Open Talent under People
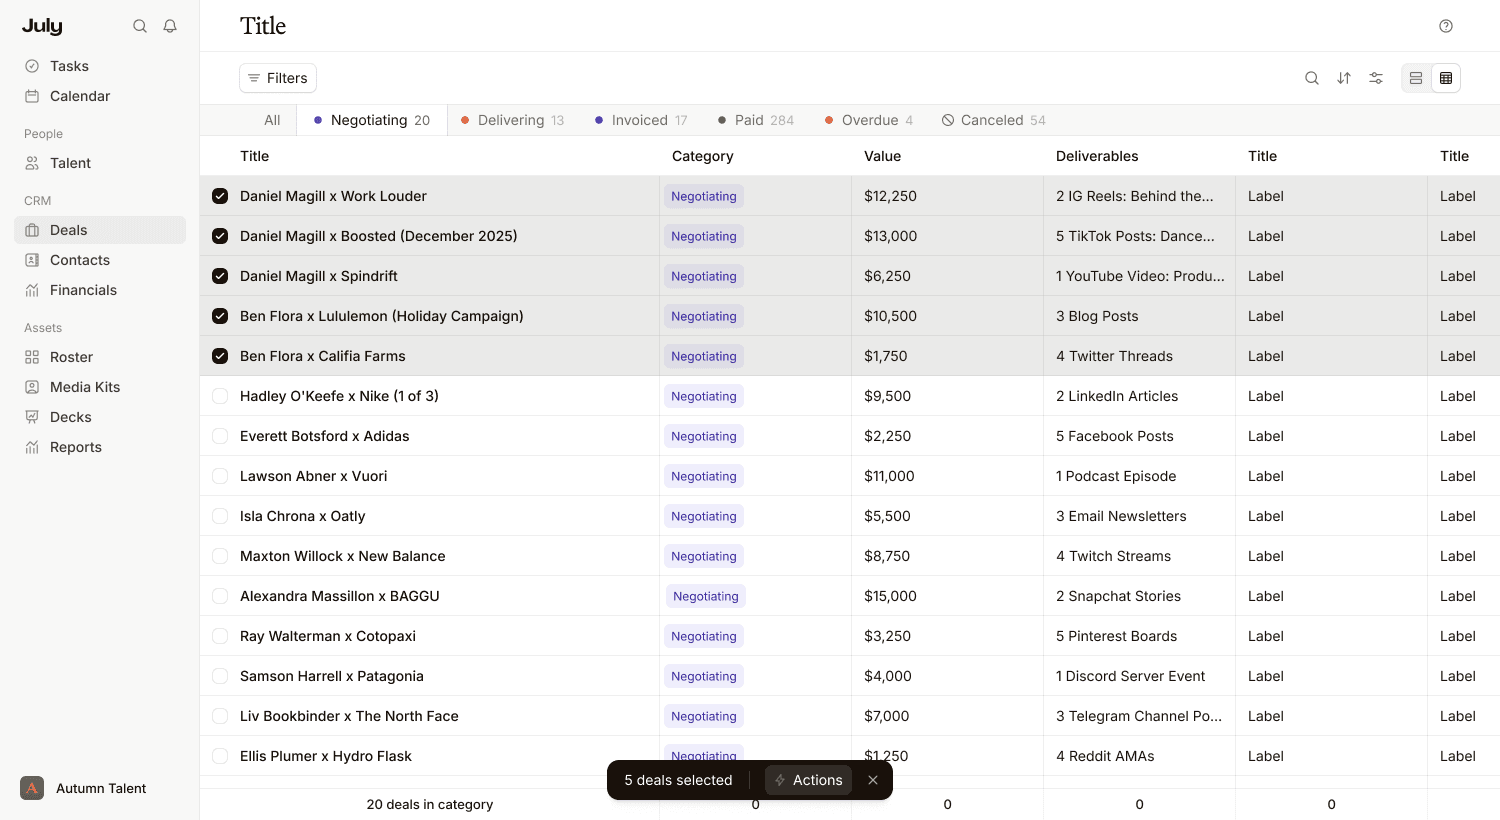The image size is (1500, 820). click(100, 163)
